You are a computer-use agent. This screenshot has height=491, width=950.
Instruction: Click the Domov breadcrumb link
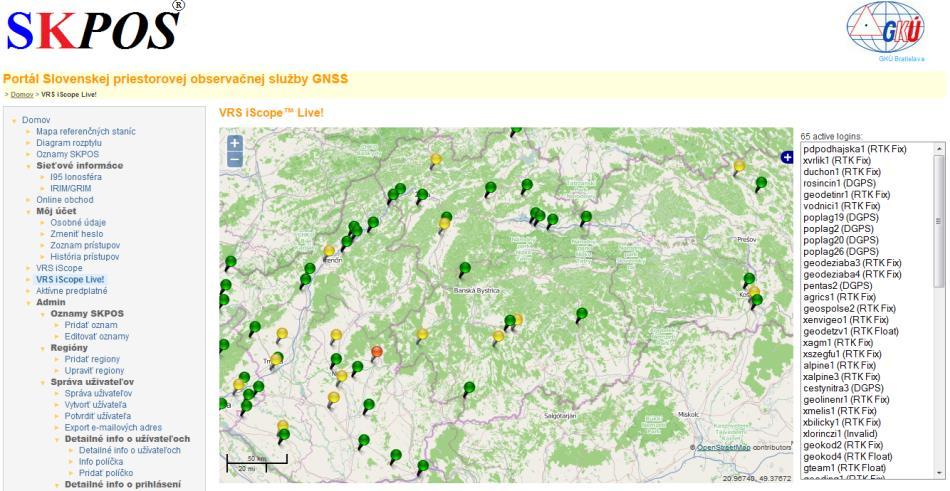point(22,95)
